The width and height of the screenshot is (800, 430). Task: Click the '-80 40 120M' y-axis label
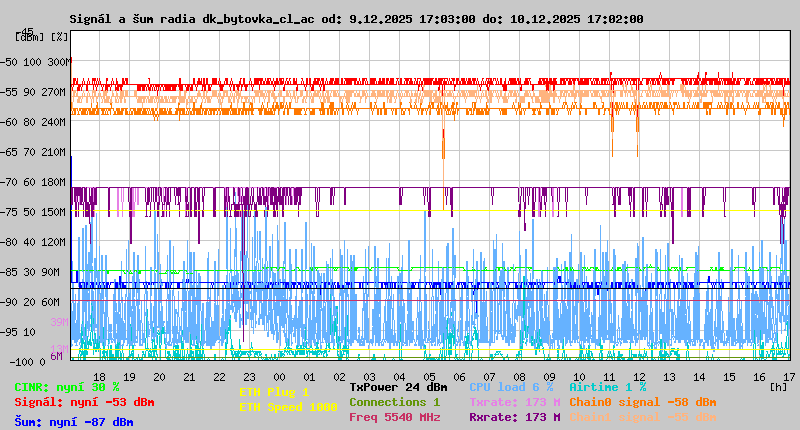33,242
